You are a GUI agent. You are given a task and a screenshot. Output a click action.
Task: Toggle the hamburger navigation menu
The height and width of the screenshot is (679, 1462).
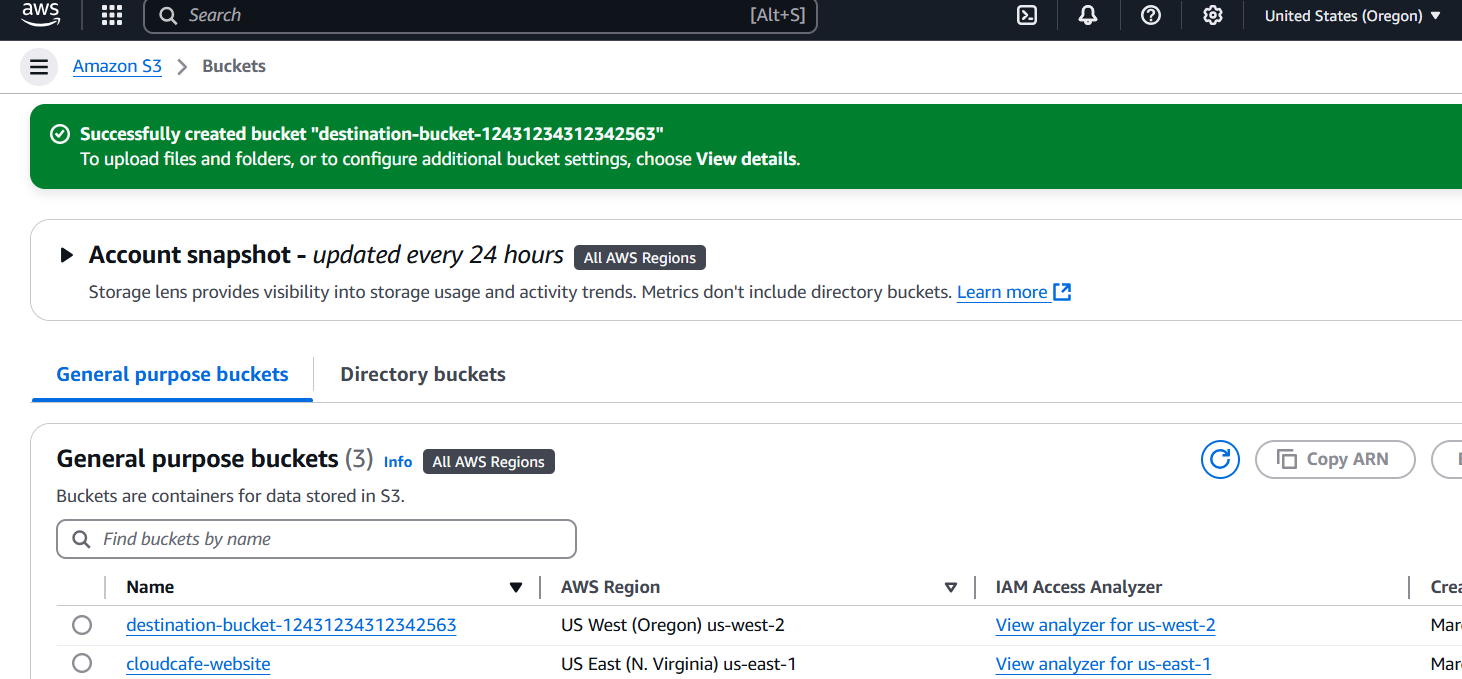pos(39,67)
